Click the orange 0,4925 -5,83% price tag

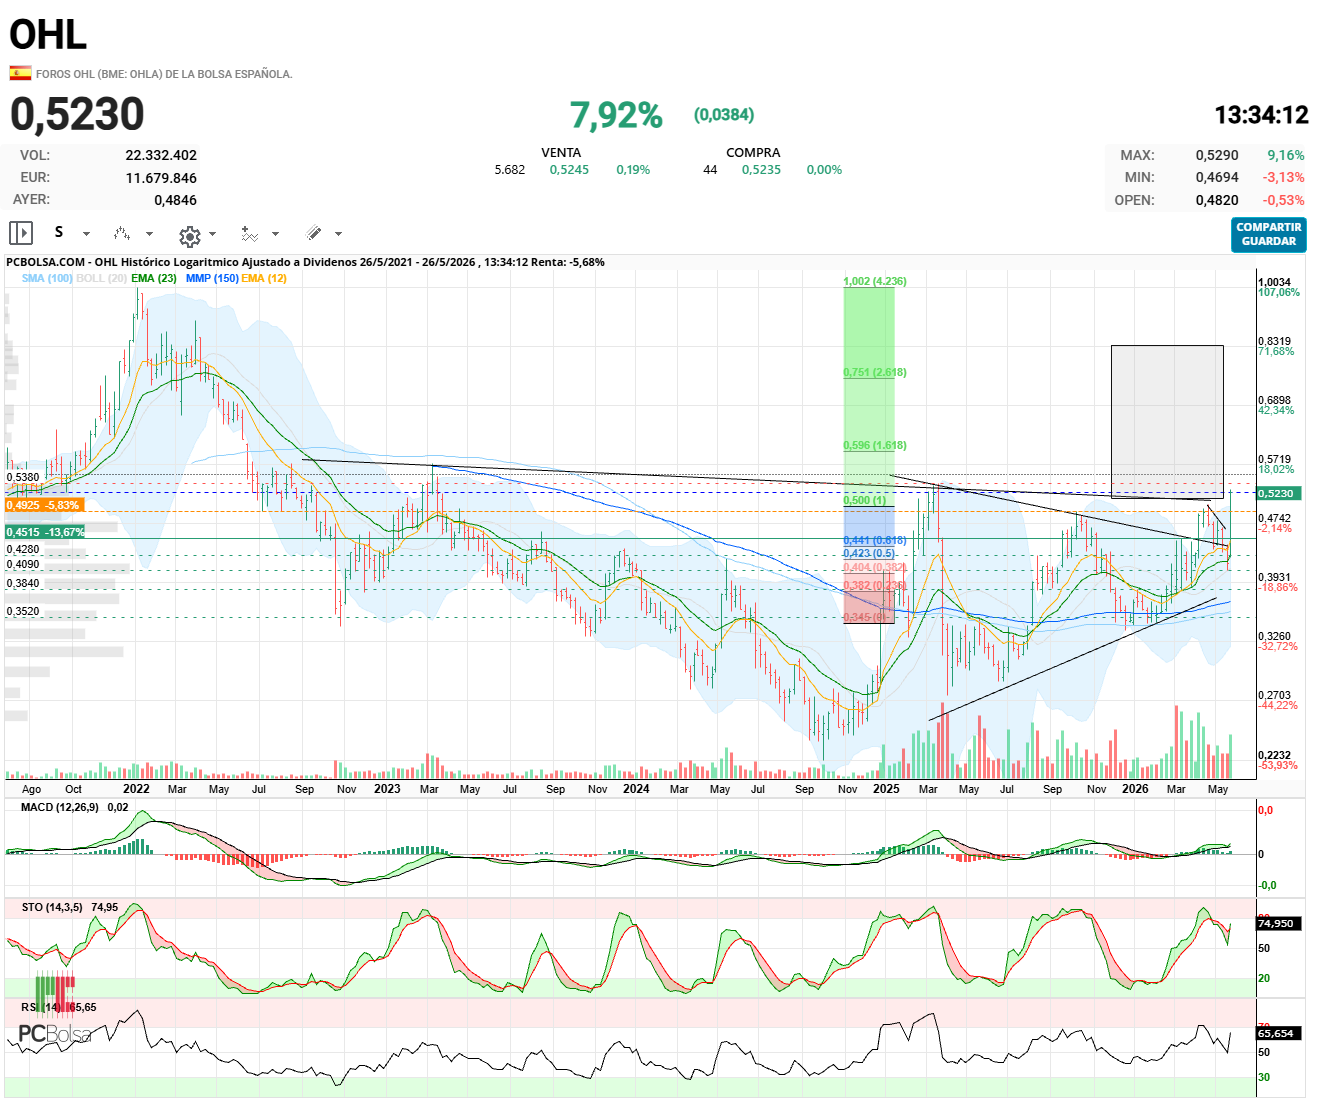[x=45, y=505]
